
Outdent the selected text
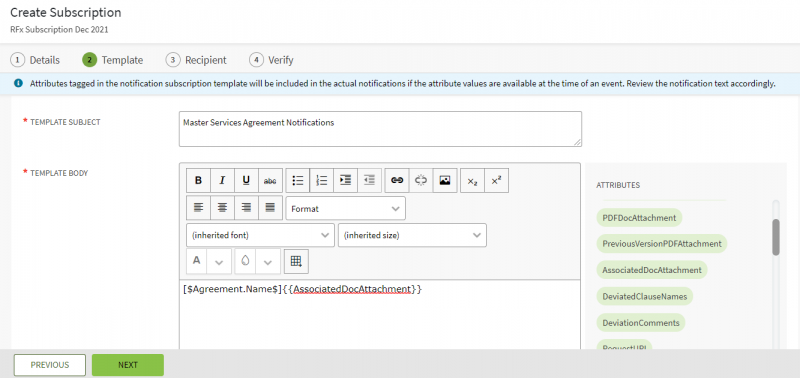[369, 180]
